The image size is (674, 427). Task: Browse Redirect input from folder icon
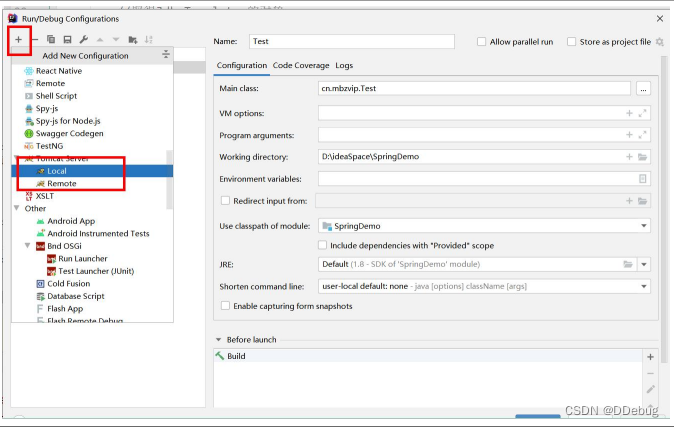click(x=642, y=201)
